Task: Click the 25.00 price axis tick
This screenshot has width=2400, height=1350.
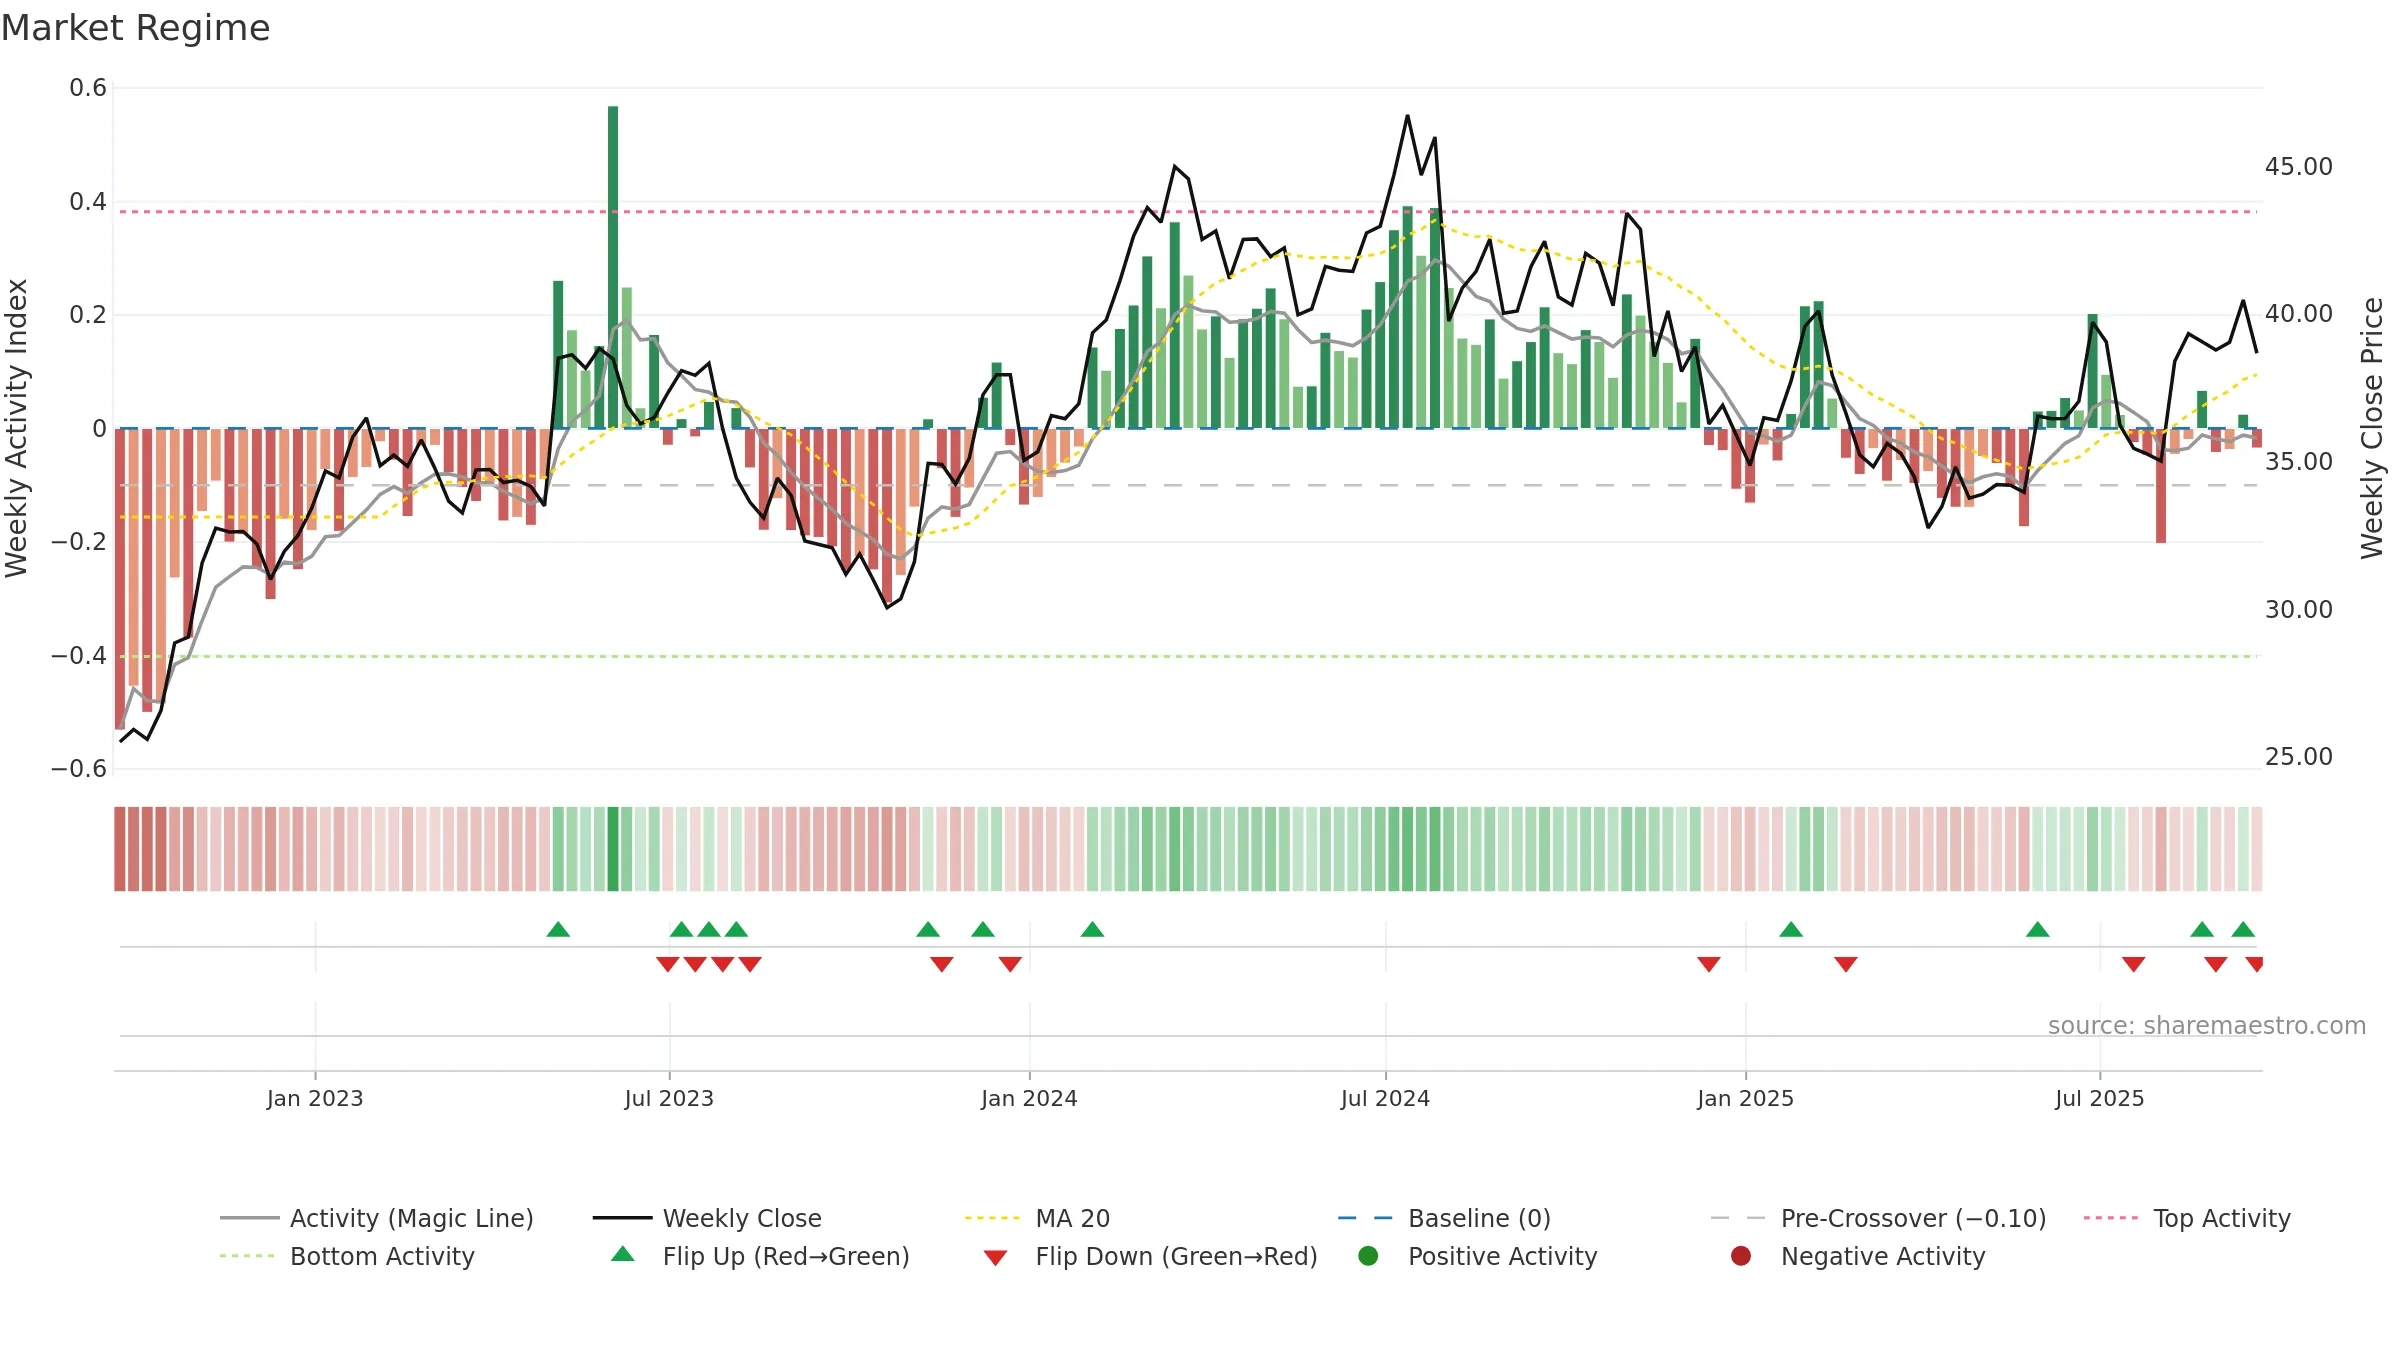Action: (2298, 756)
